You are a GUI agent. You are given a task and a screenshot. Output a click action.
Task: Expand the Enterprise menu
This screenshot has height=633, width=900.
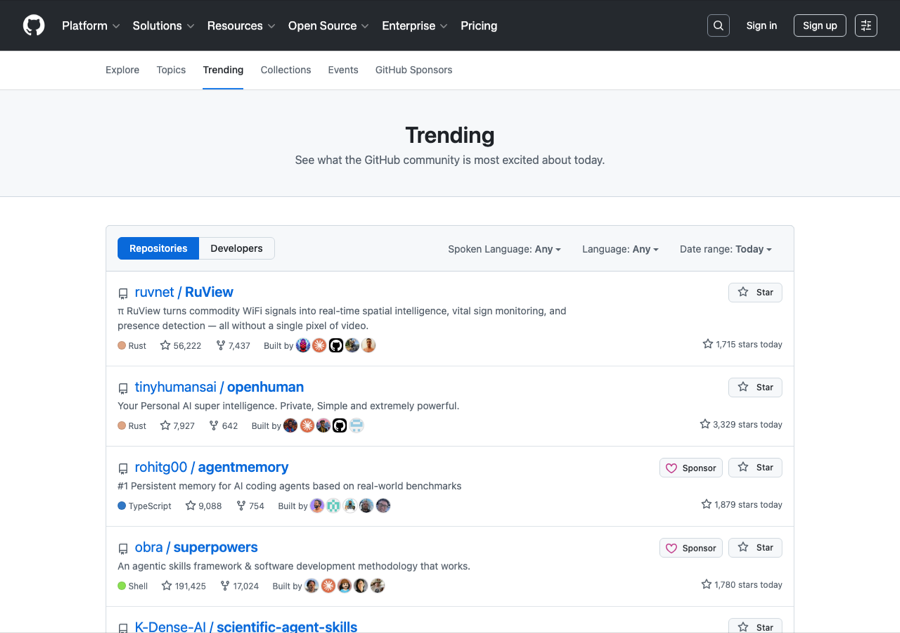tap(414, 26)
